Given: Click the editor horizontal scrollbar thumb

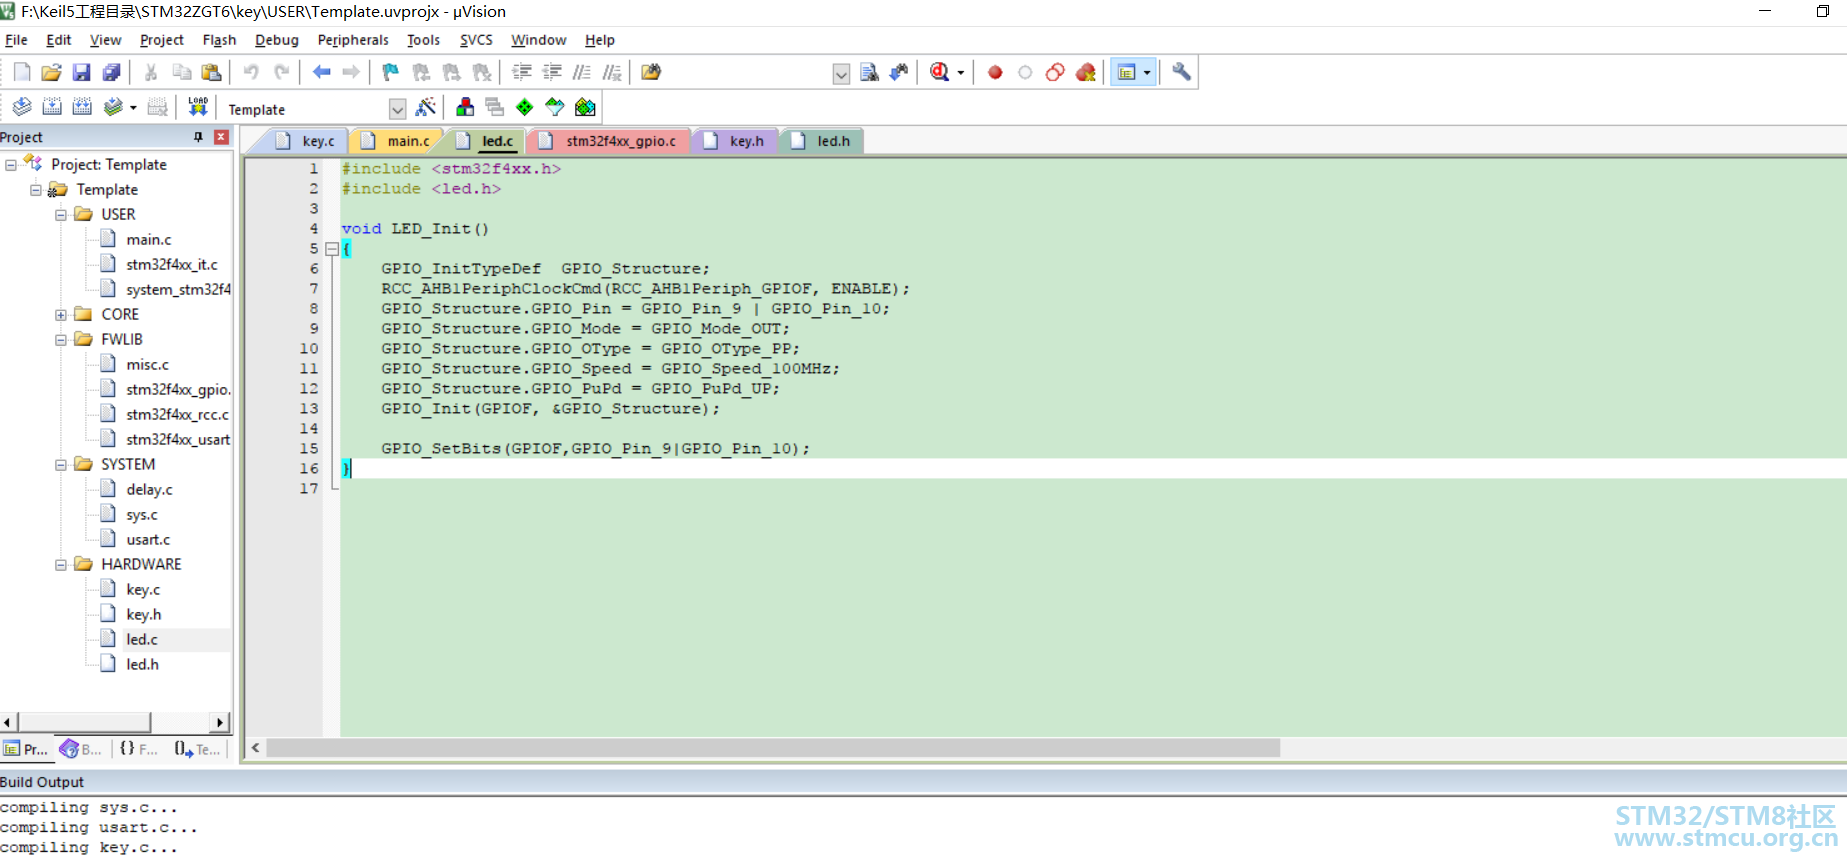Looking at the screenshot, I should tap(773, 748).
